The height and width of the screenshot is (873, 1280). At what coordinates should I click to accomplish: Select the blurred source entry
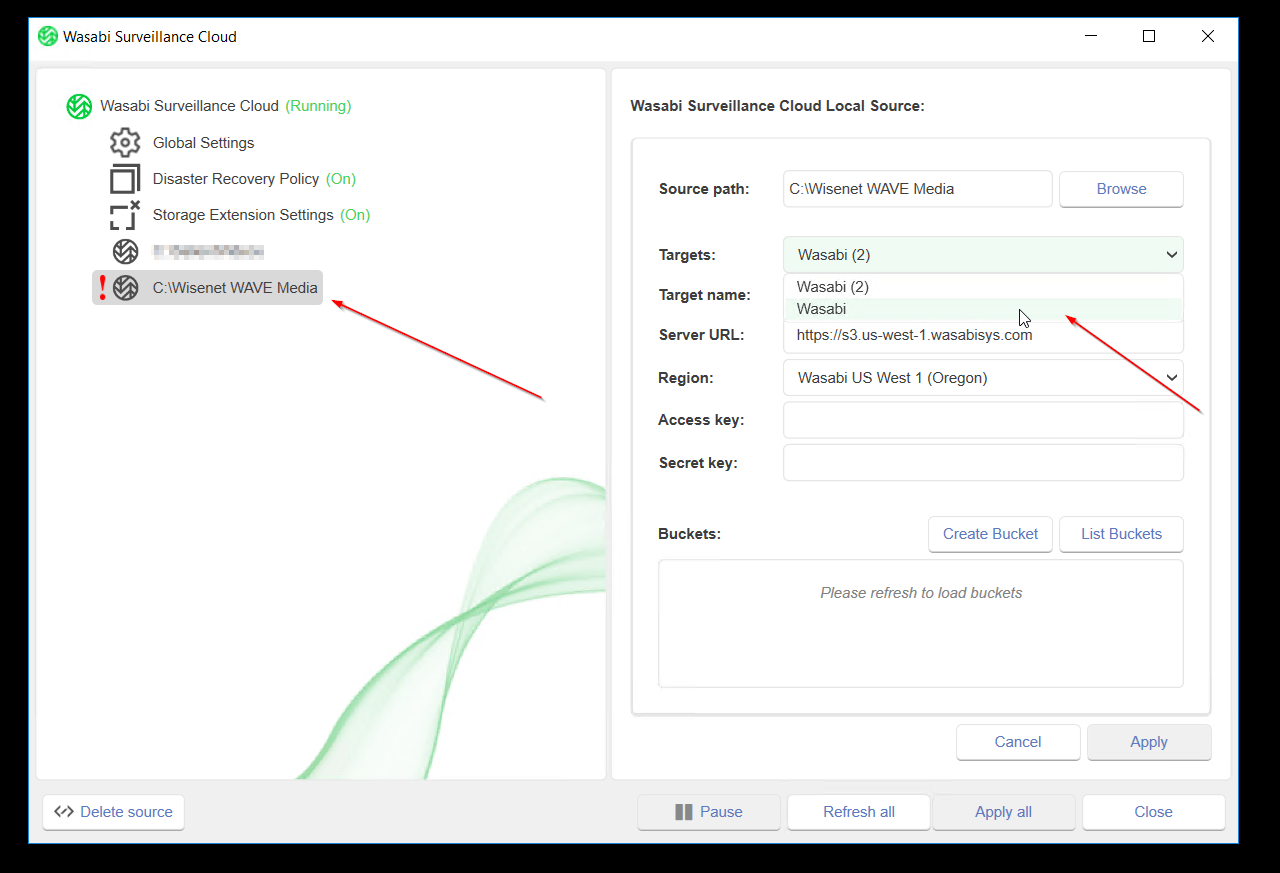tap(188, 251)
